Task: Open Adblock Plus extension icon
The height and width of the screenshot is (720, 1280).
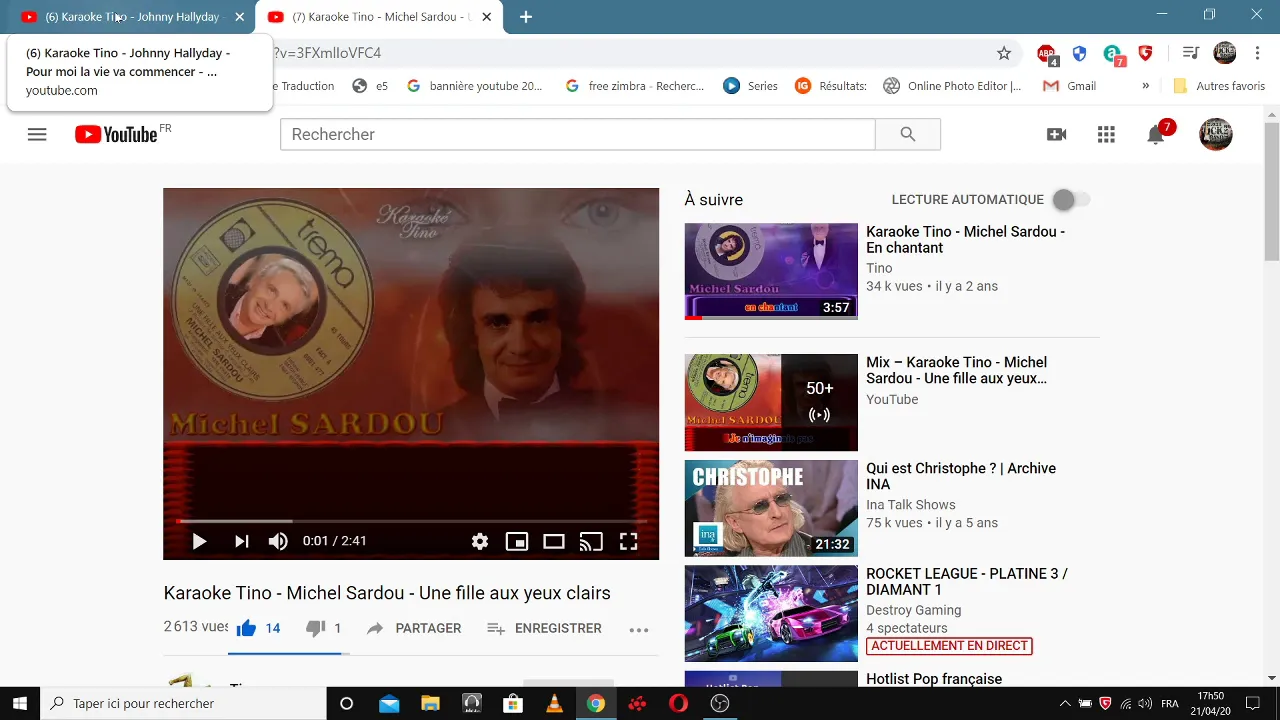Action: point(1047,55)
